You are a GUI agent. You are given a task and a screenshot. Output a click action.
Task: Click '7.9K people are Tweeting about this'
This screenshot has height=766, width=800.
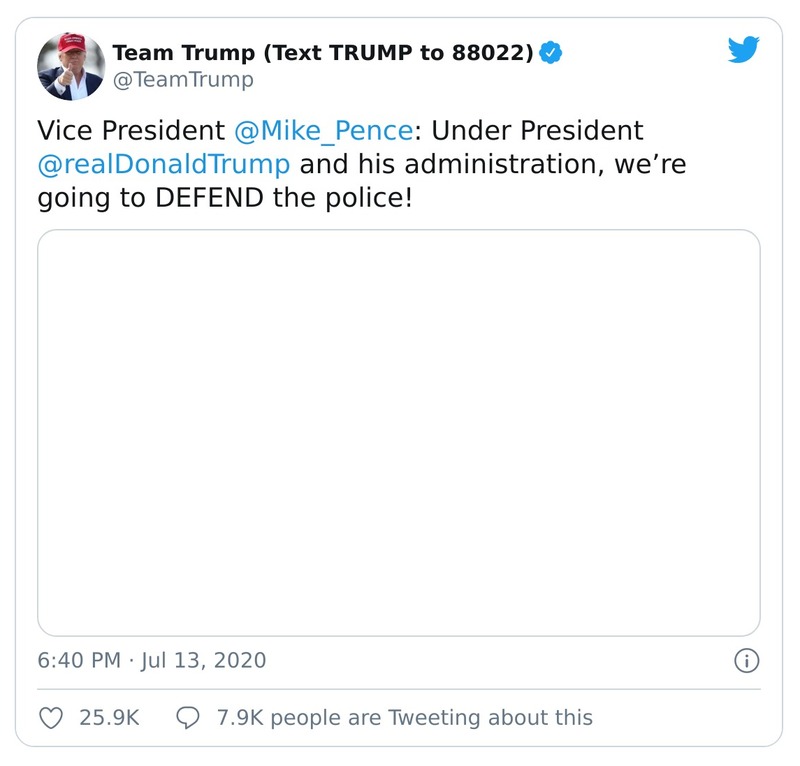[x=405, y=717]
